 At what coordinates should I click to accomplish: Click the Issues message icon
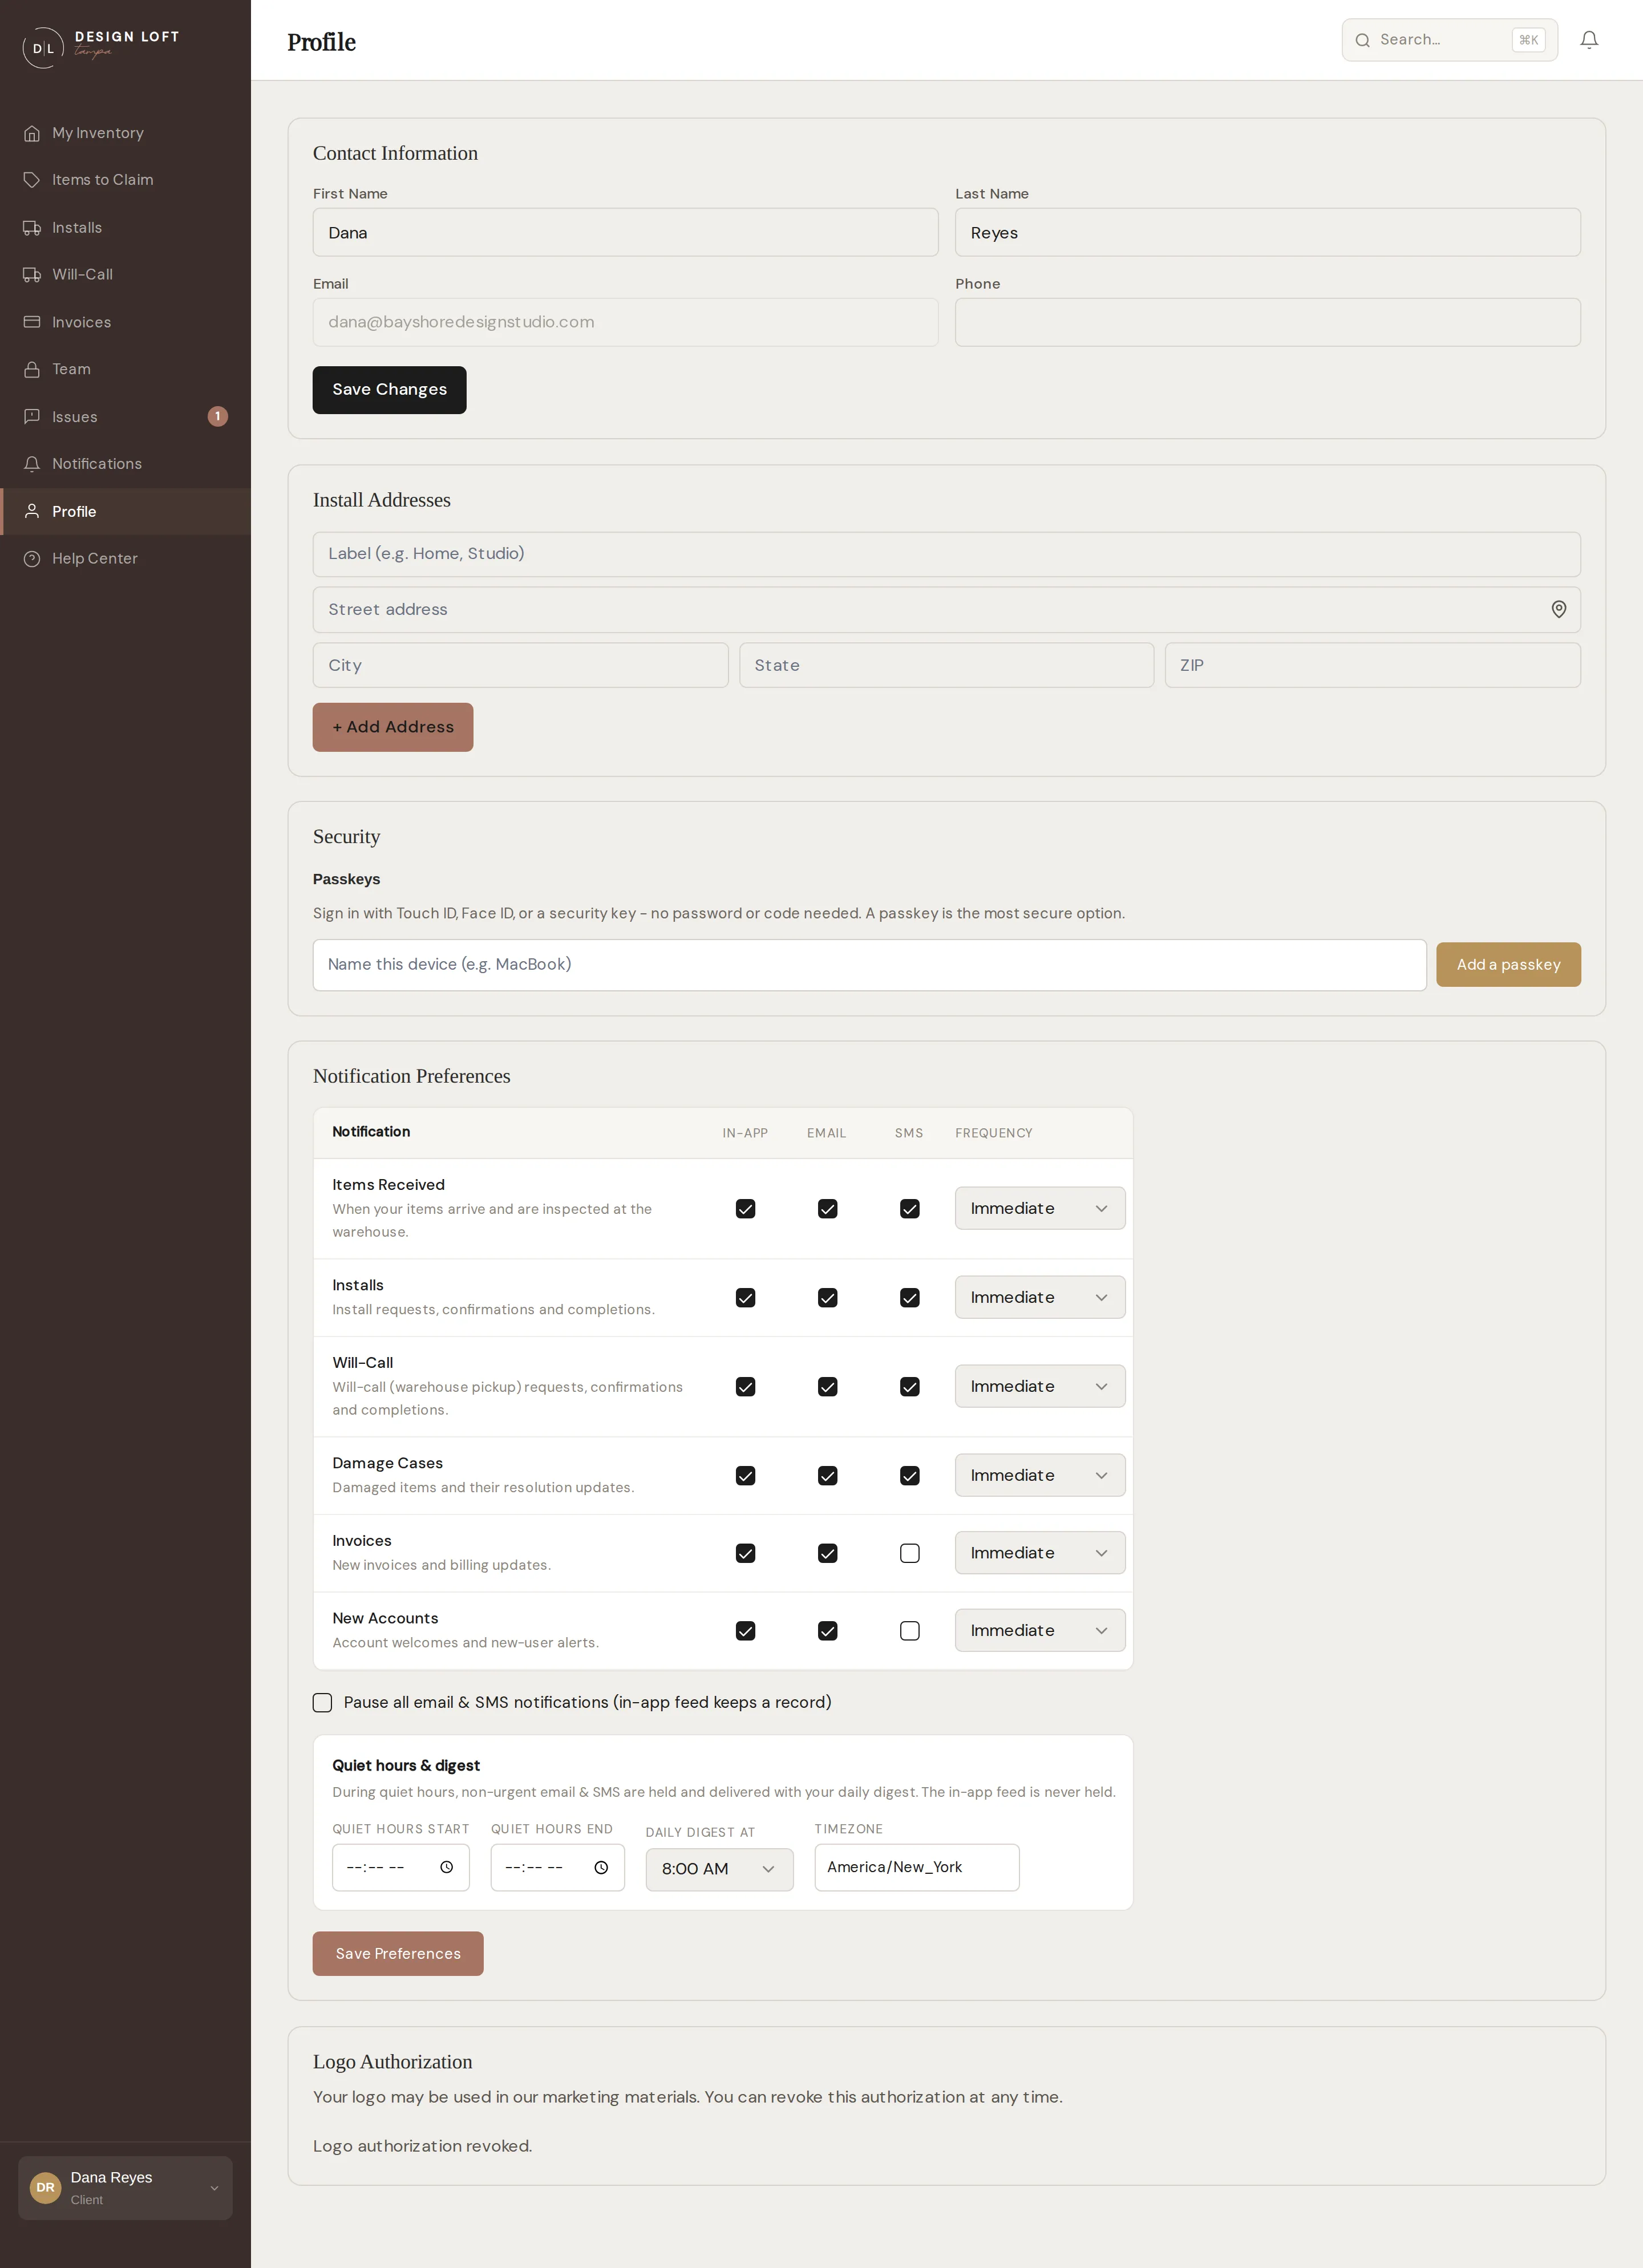click(32, 416)
